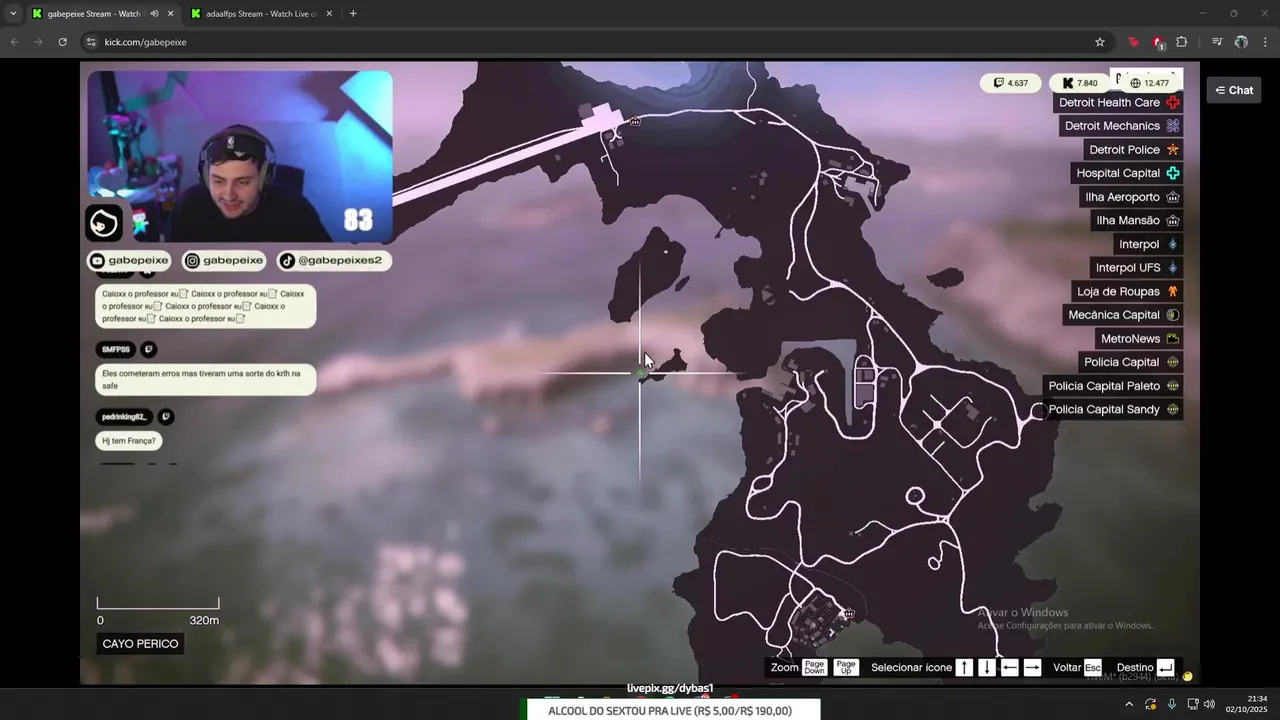This screenshot has width=1280, height=720.
Task: Click the left arrow key icon
Action: [1010, 667]
